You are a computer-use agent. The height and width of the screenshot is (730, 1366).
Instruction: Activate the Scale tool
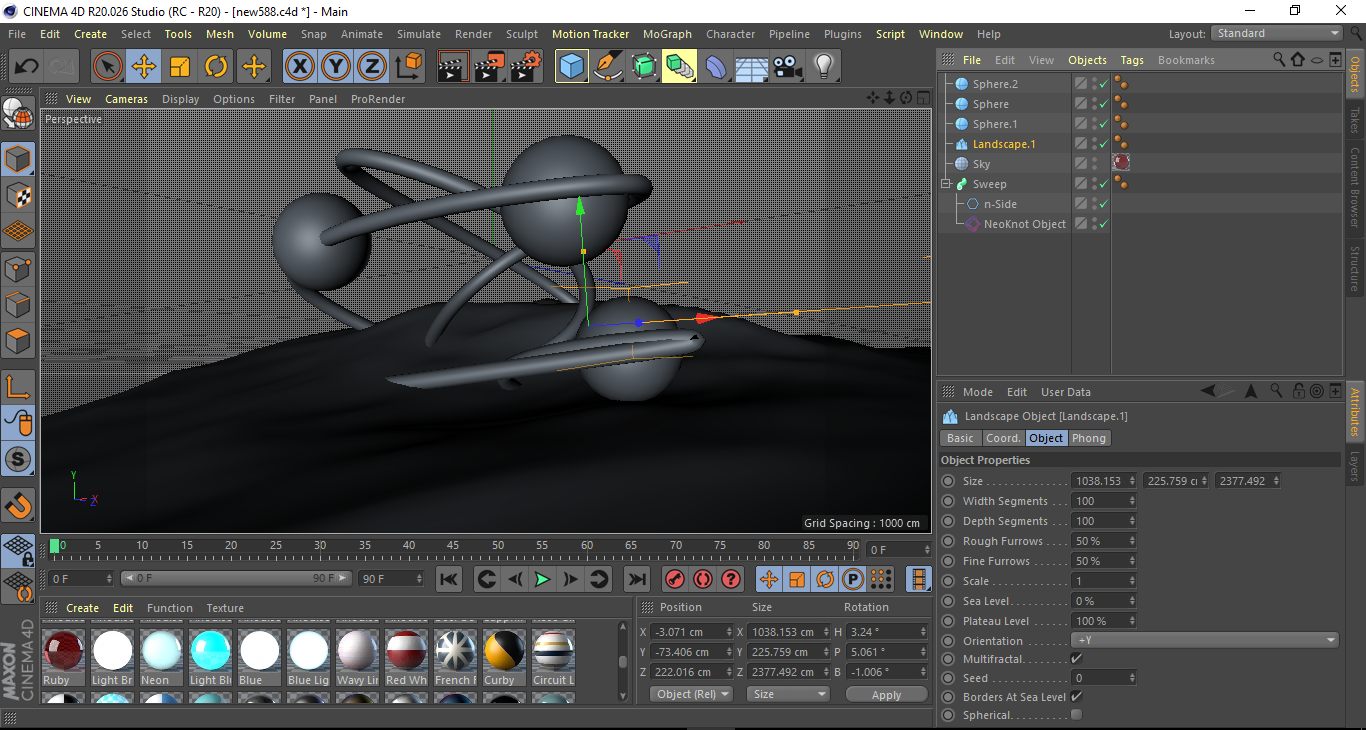coord(180,67)
